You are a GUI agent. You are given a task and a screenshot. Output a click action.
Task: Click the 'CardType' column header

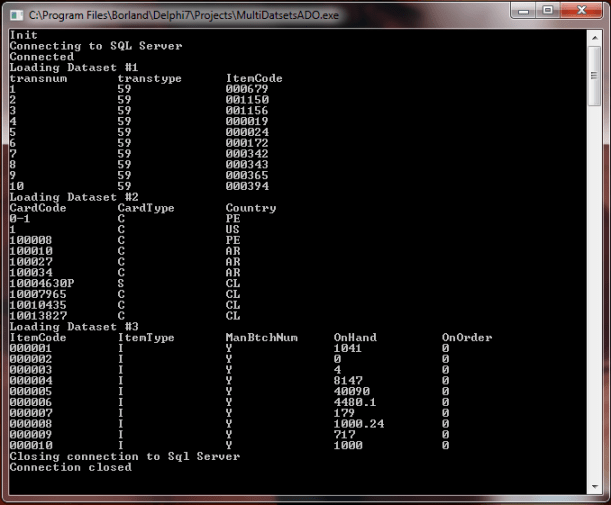(146, 208)
